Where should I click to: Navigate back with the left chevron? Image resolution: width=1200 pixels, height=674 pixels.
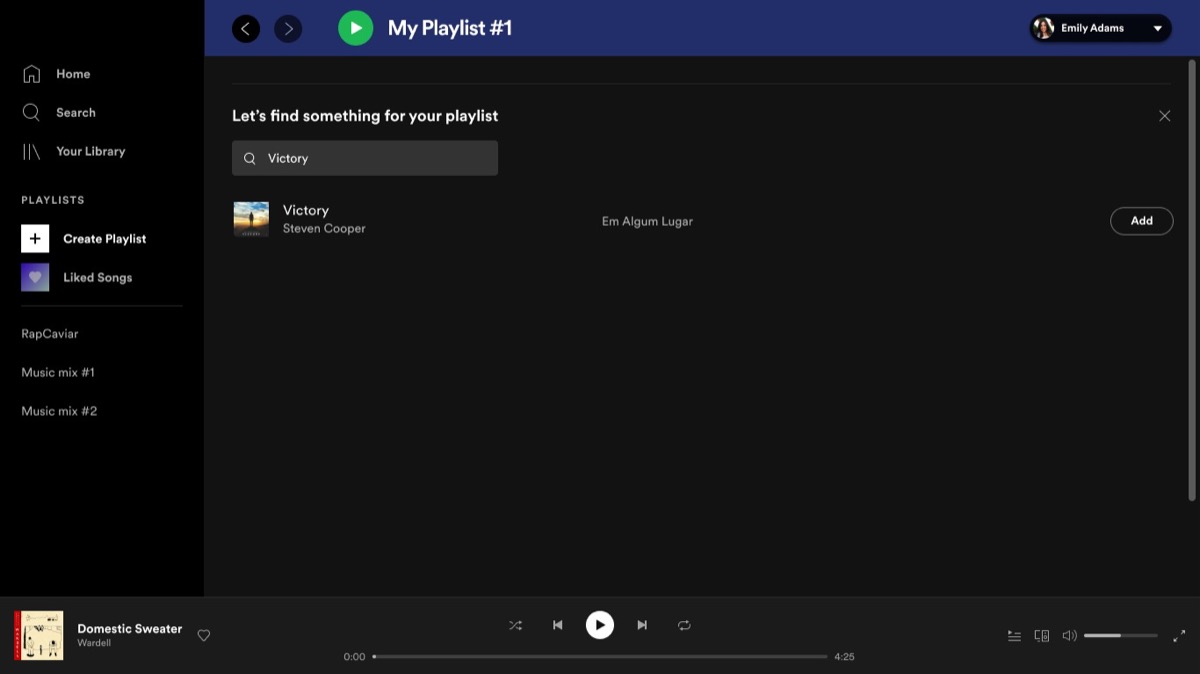coord(246,28)
